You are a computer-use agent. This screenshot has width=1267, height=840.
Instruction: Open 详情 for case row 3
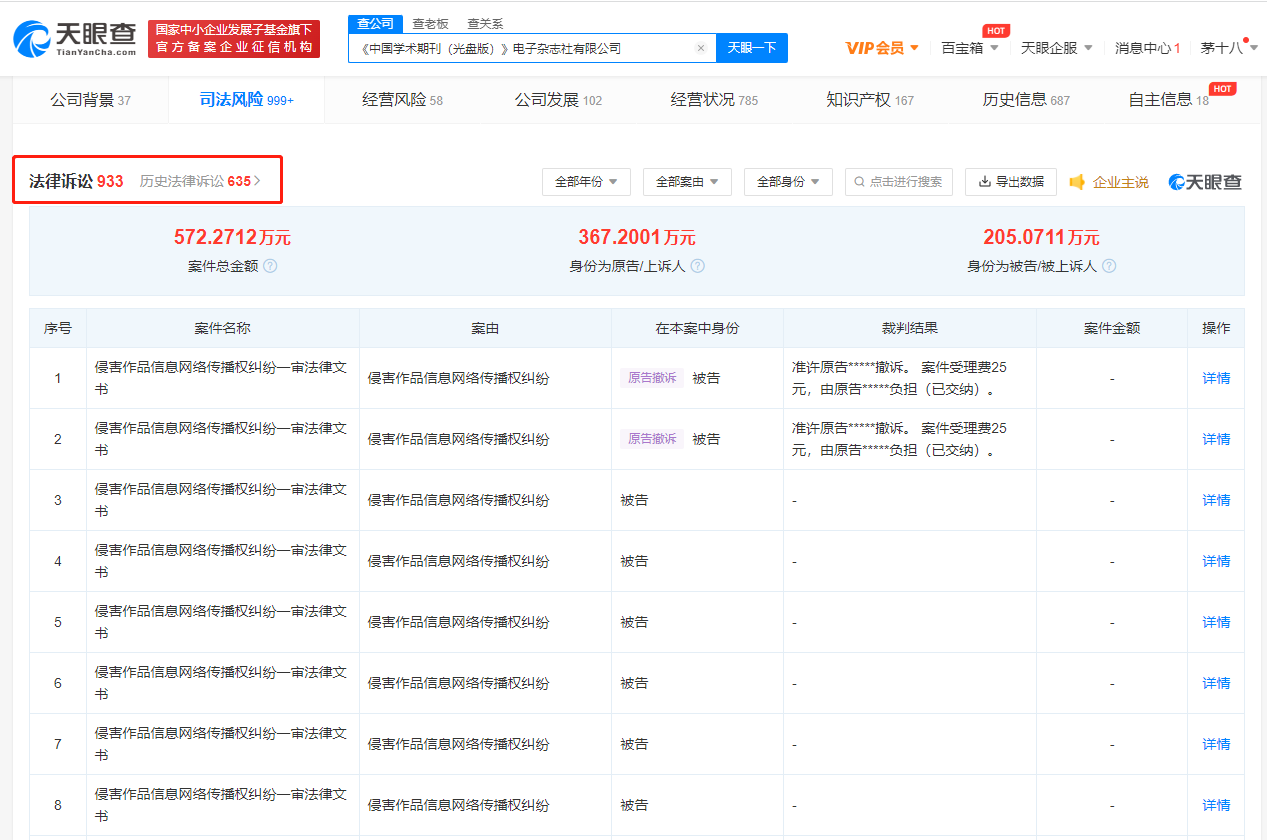click(1216, 500)
